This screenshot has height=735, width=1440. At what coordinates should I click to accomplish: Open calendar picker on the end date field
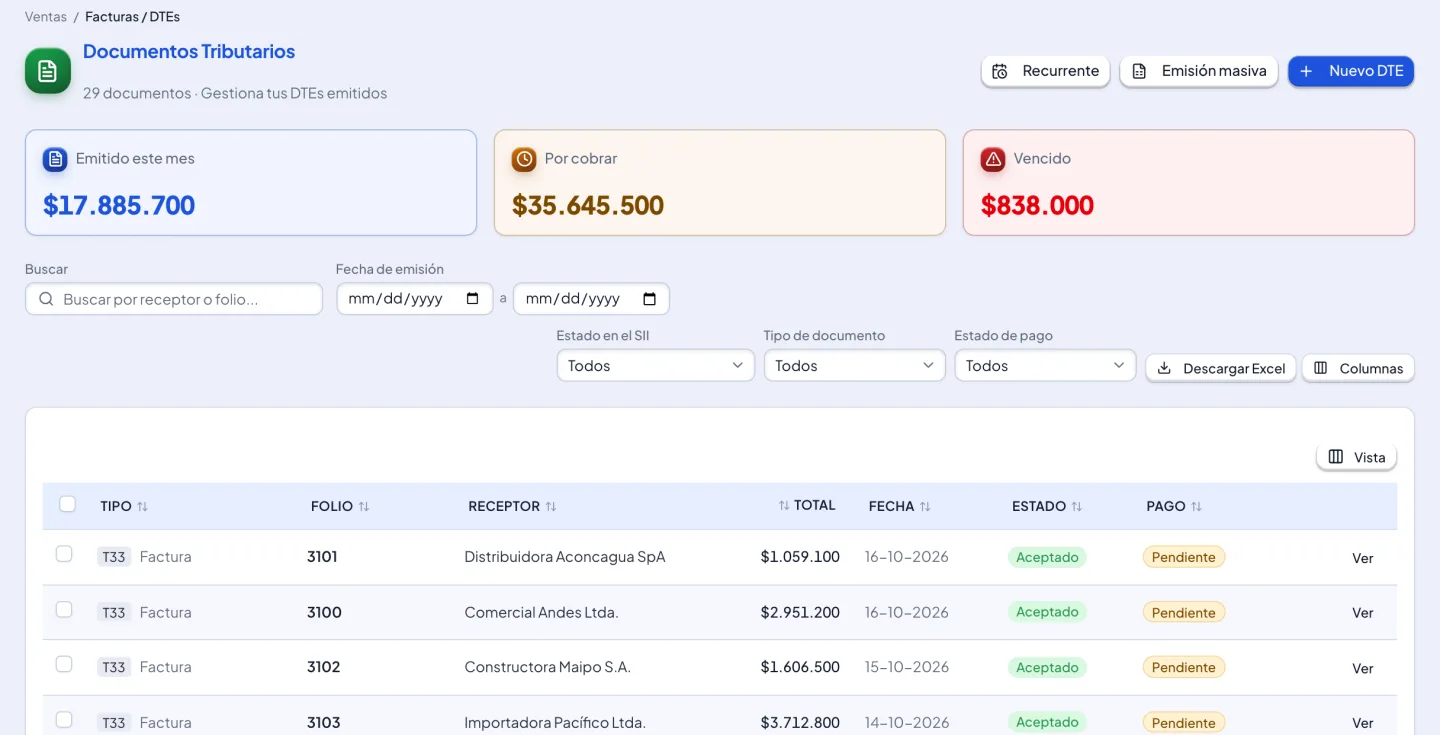pos(649,299)
